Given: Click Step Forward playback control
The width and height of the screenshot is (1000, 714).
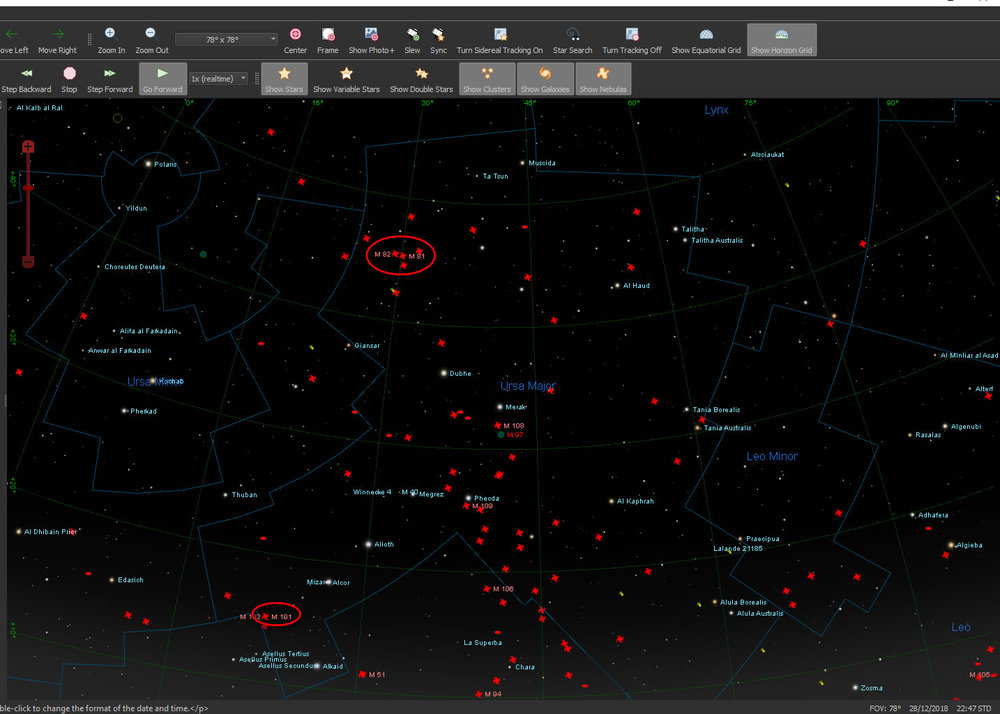Looking at the screenshot, I should 110,79.
